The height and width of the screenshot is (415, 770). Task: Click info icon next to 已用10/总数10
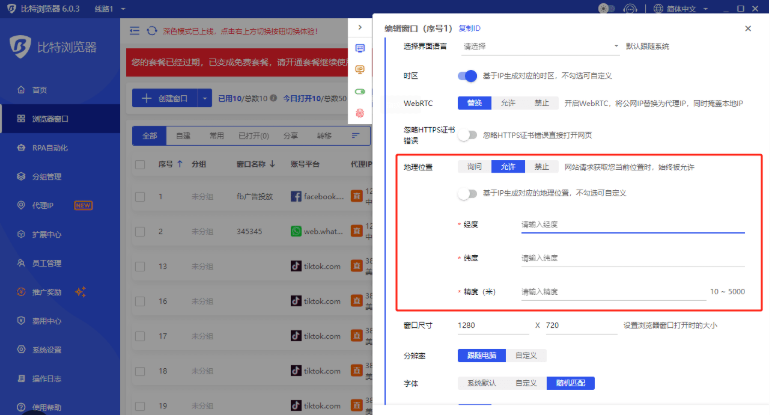pyautogui.click(x=274, y=98)
